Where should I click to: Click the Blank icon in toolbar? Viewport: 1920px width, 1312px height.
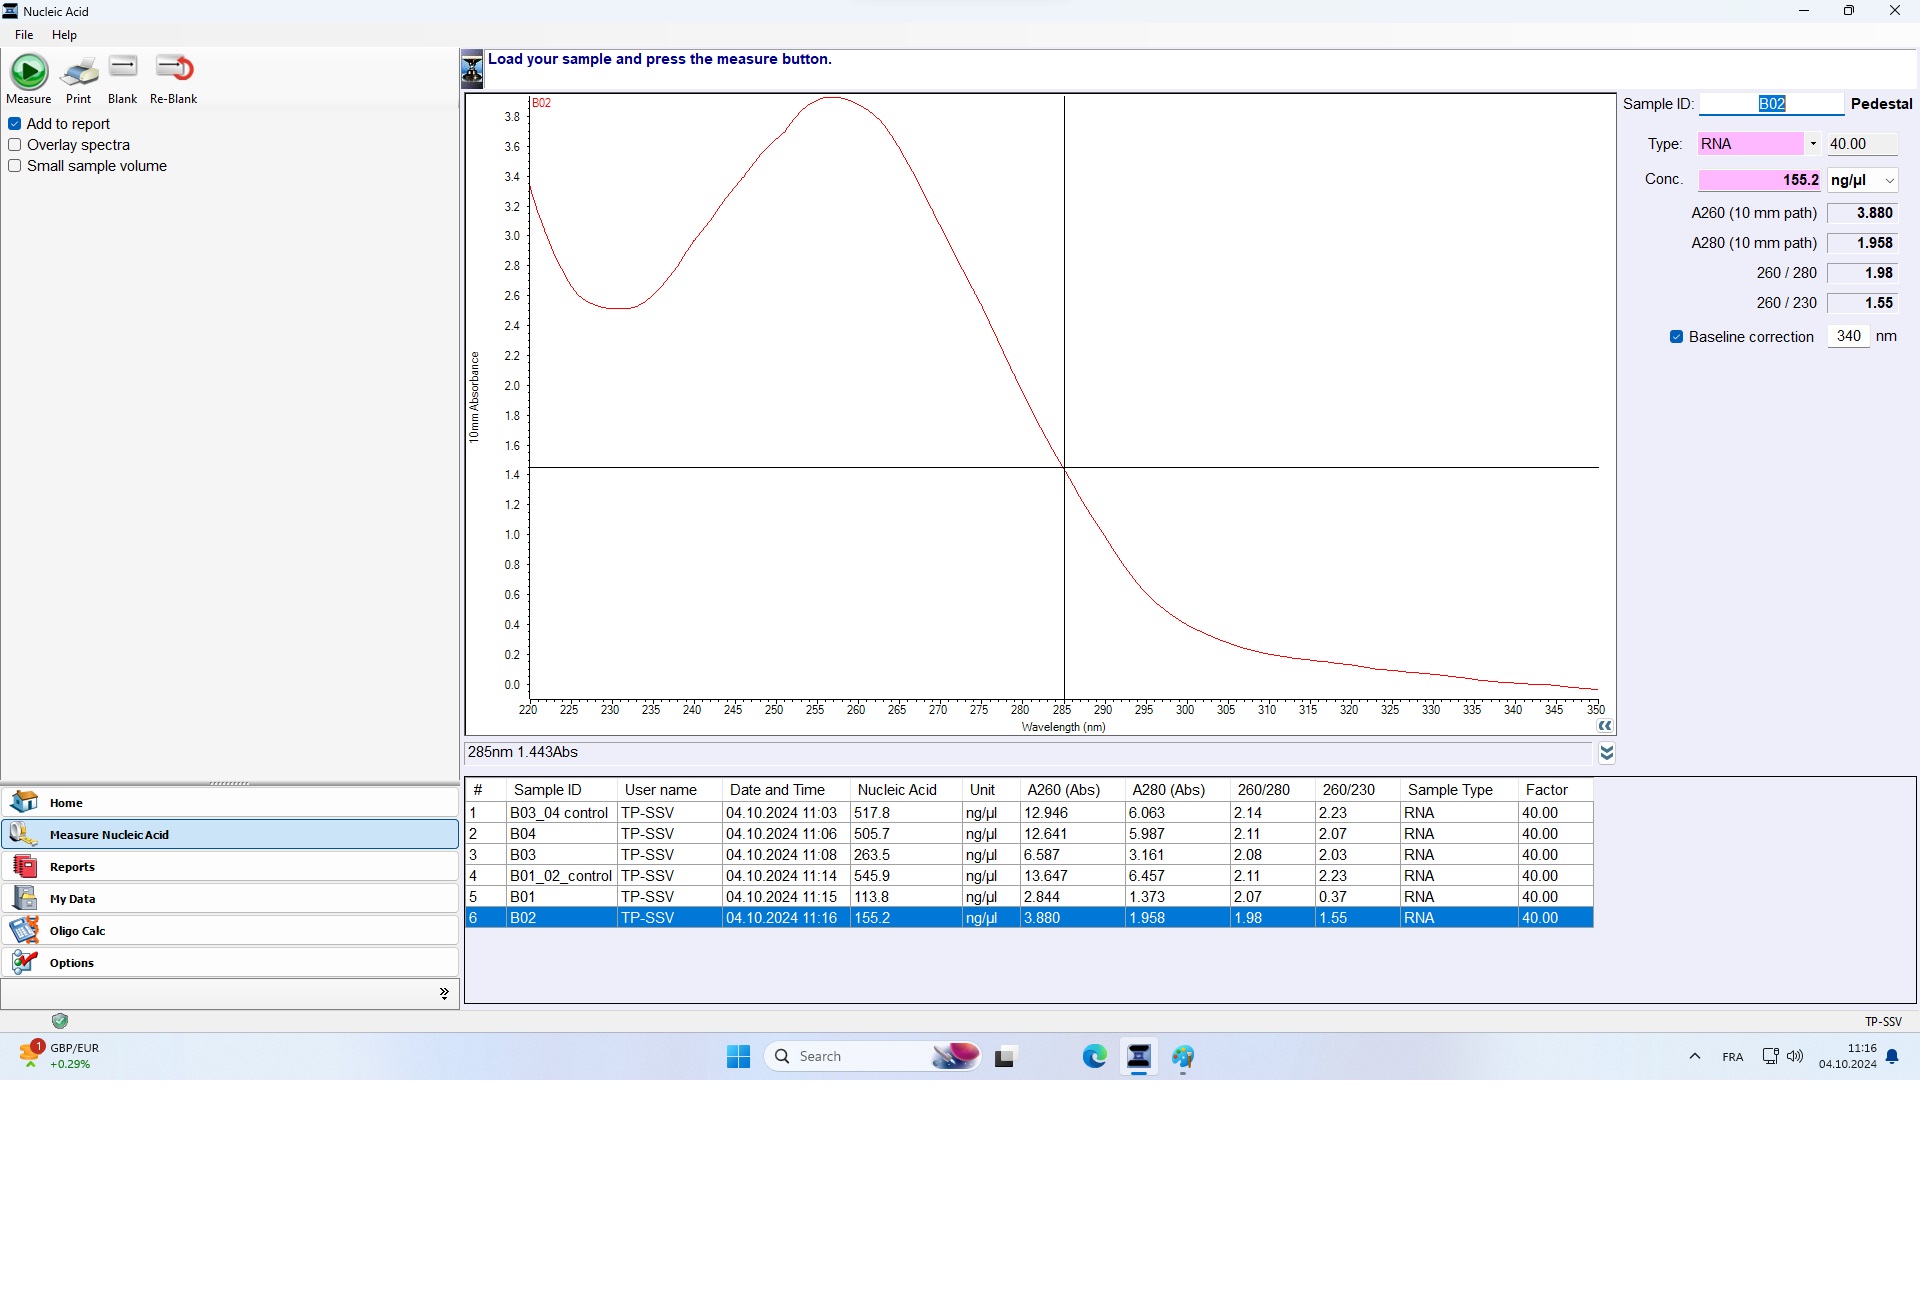coord(123,68)
